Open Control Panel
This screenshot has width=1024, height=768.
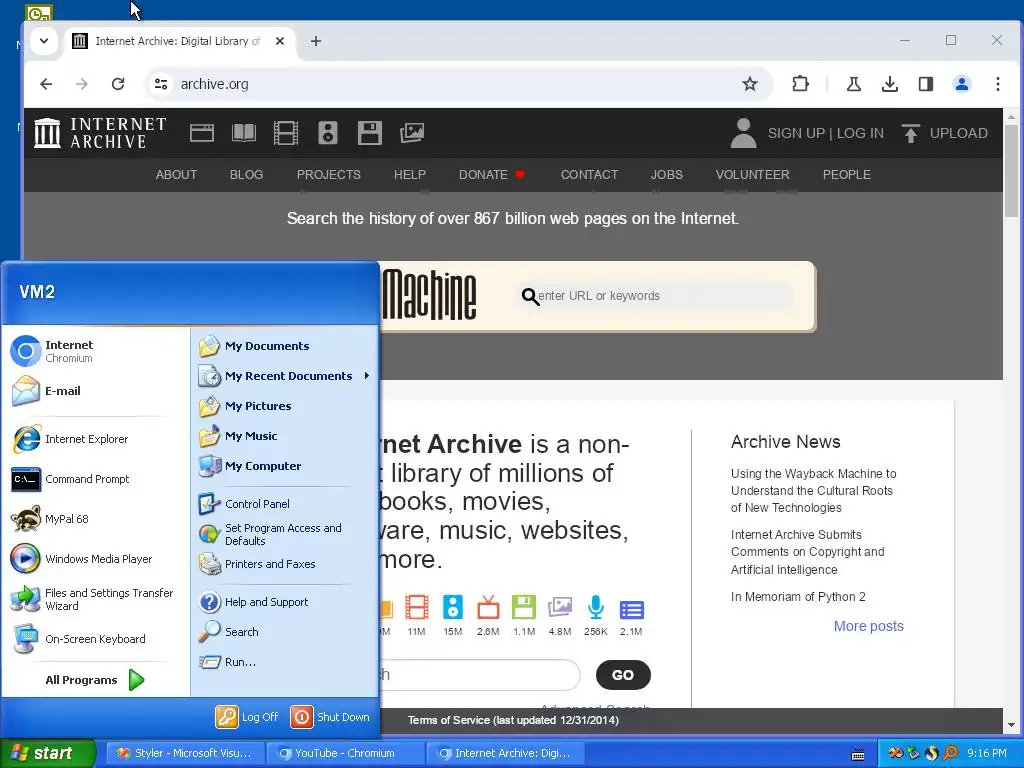(x=284, y=504)
